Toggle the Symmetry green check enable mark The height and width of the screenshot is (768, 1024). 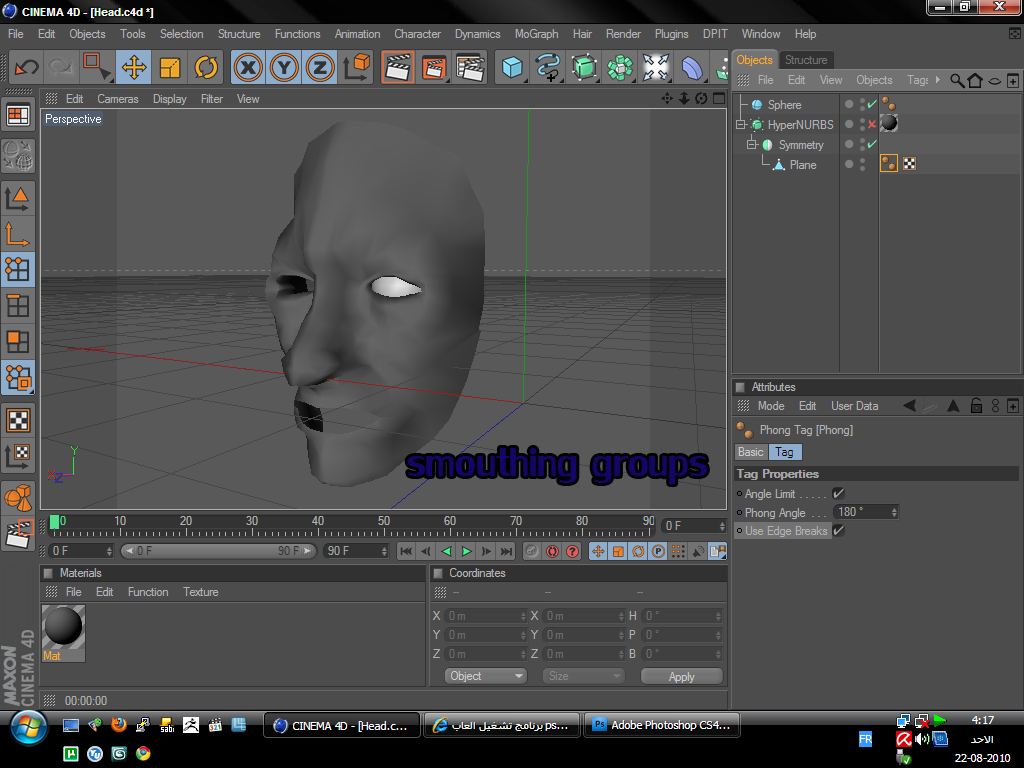click(x=872, y=144)
